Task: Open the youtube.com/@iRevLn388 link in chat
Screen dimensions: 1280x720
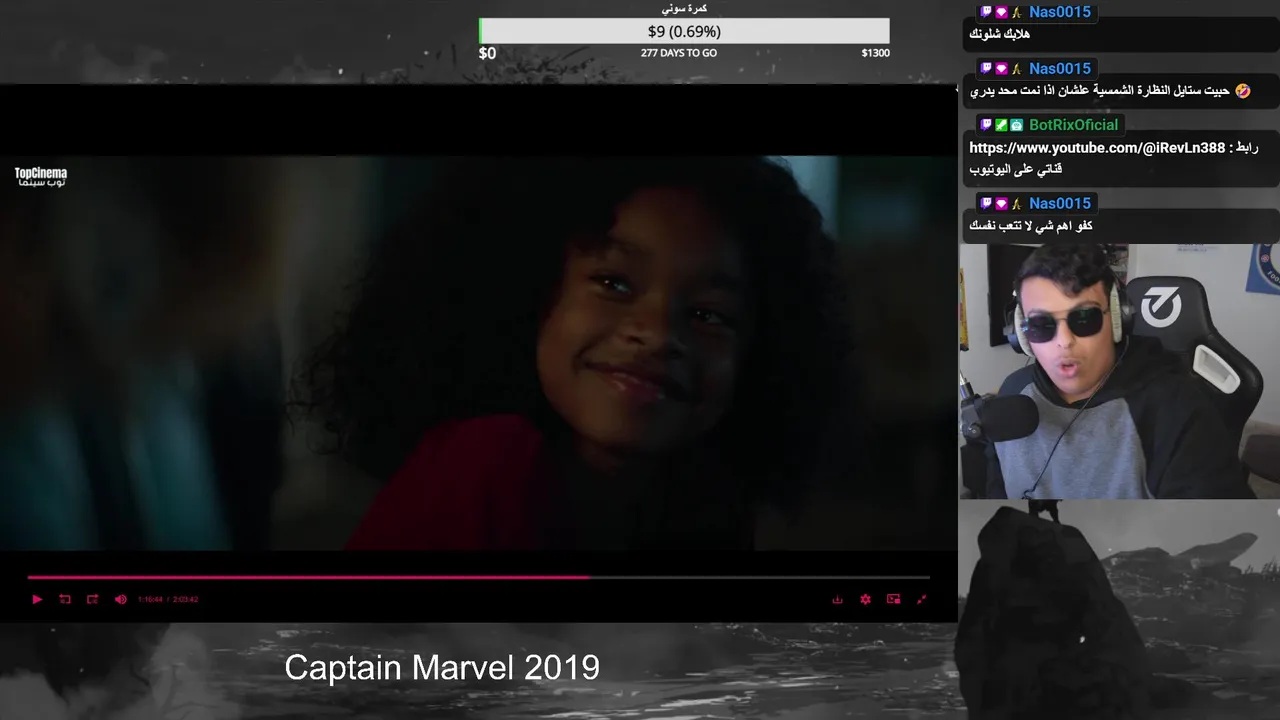Action: pos(1097,148)
